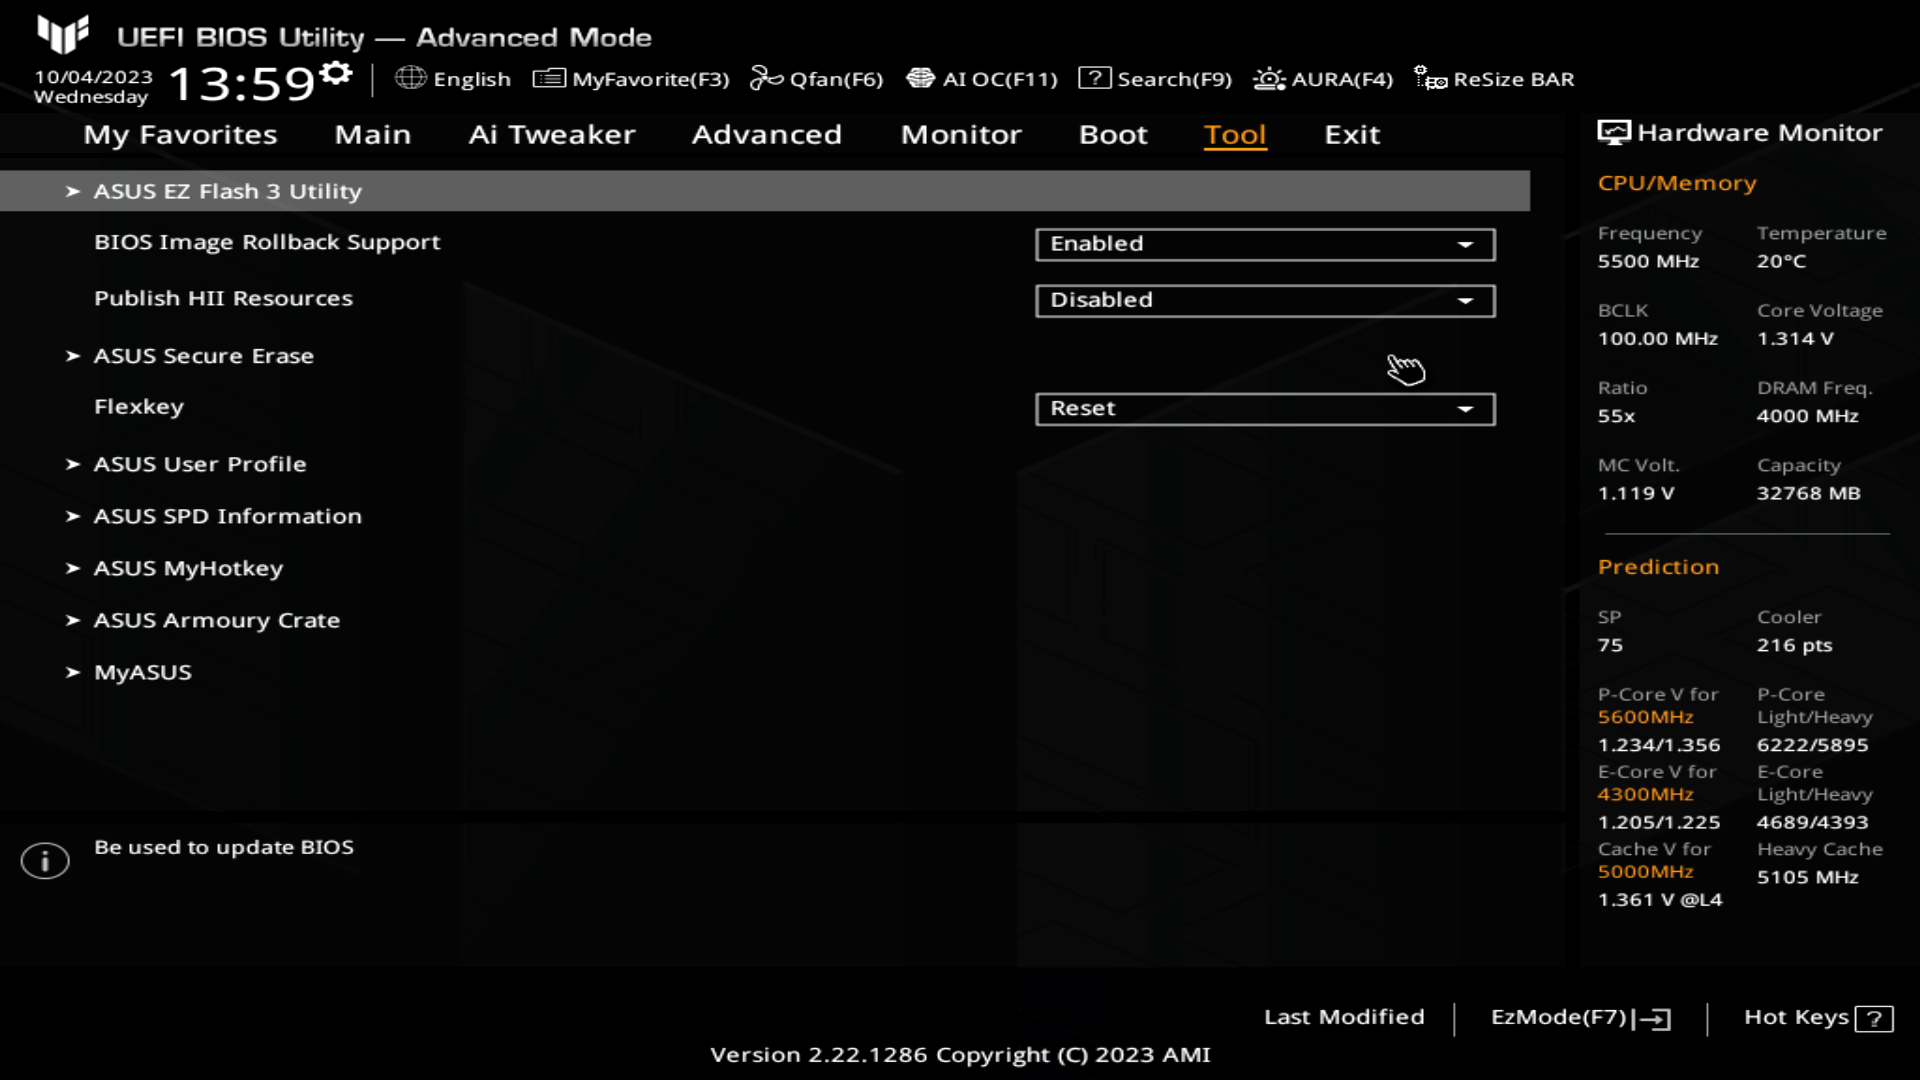
Task: Switch to the Boot tab
Action: point(1113,135)
